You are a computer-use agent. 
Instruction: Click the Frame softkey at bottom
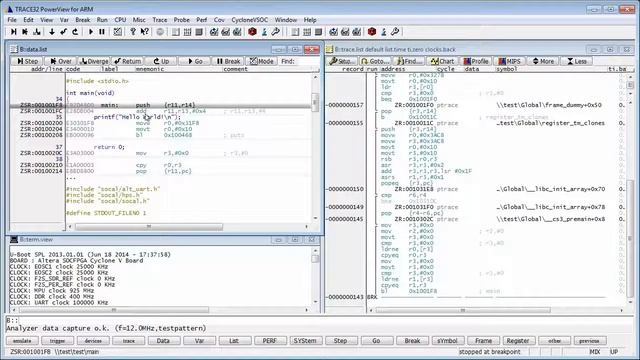(483, 340)
